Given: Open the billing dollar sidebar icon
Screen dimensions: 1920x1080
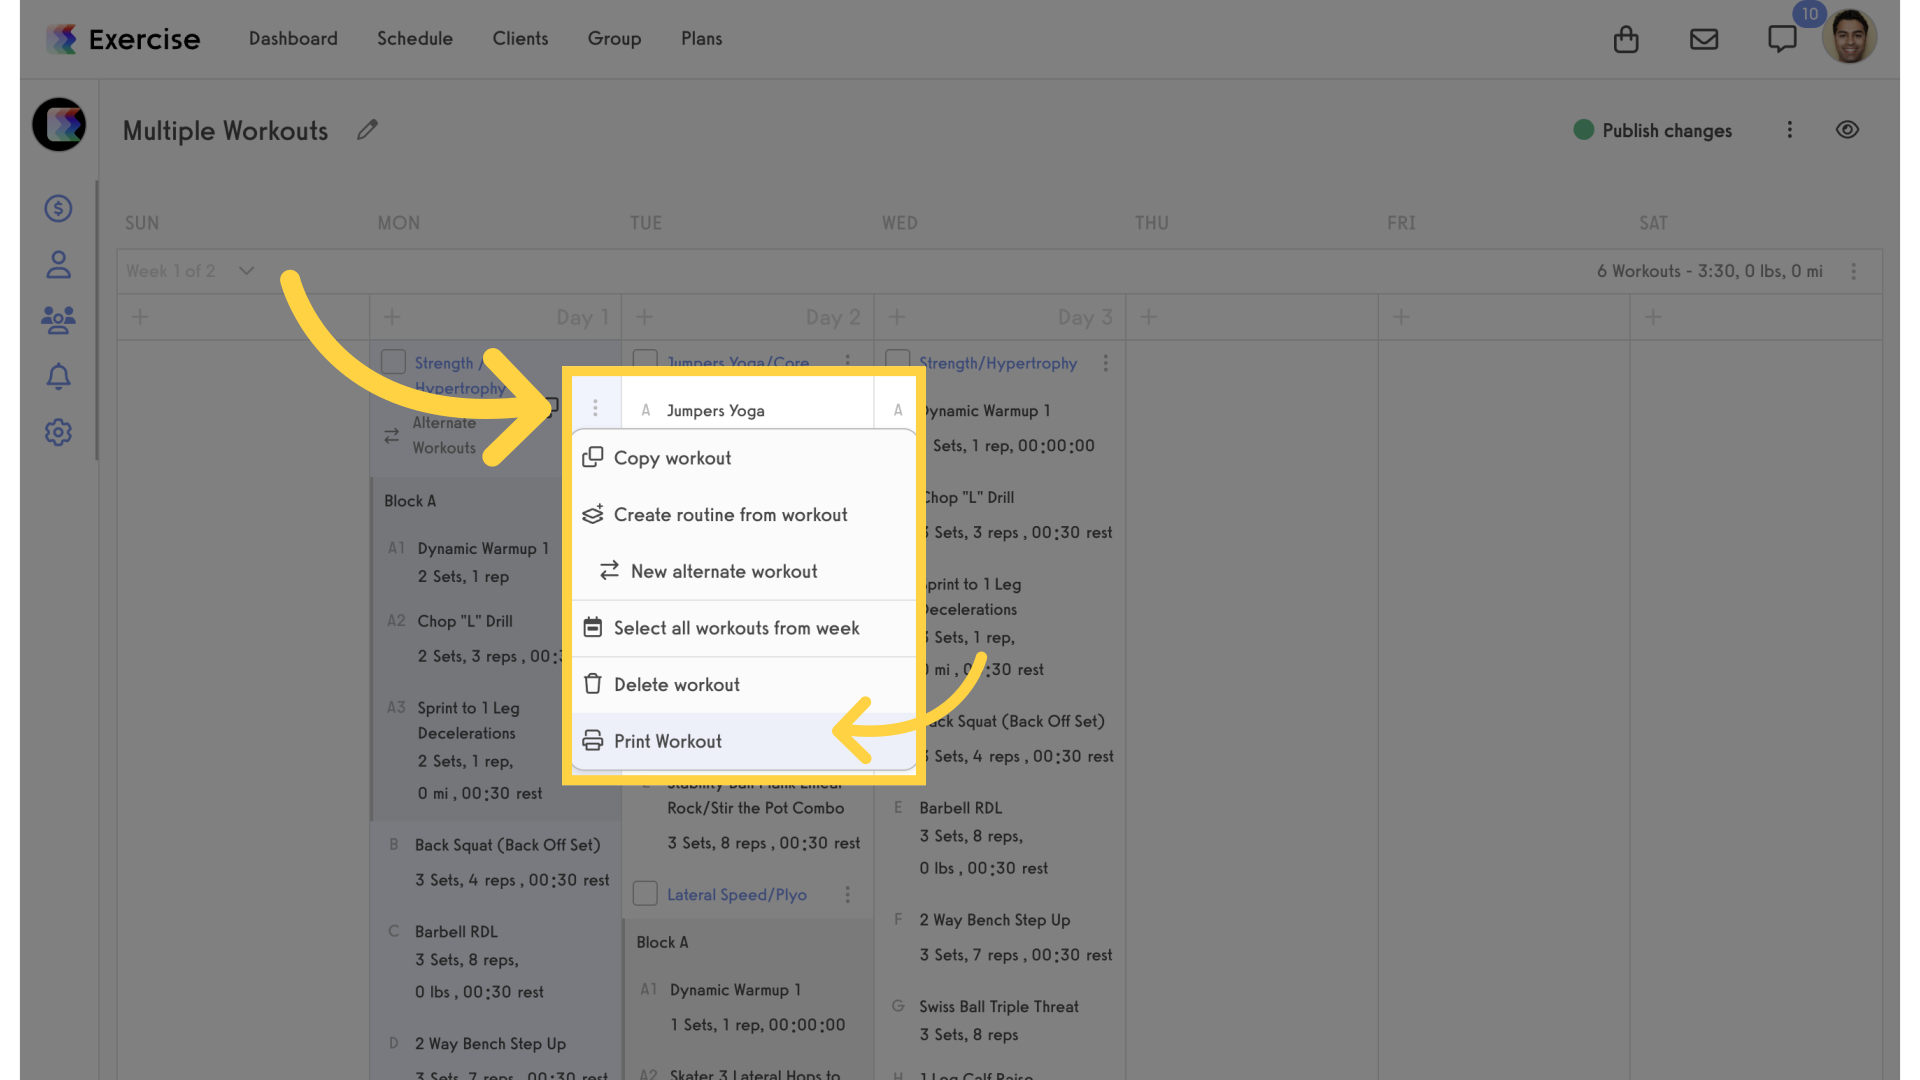Looking at the screenshot, I should (x=58, y=208).
